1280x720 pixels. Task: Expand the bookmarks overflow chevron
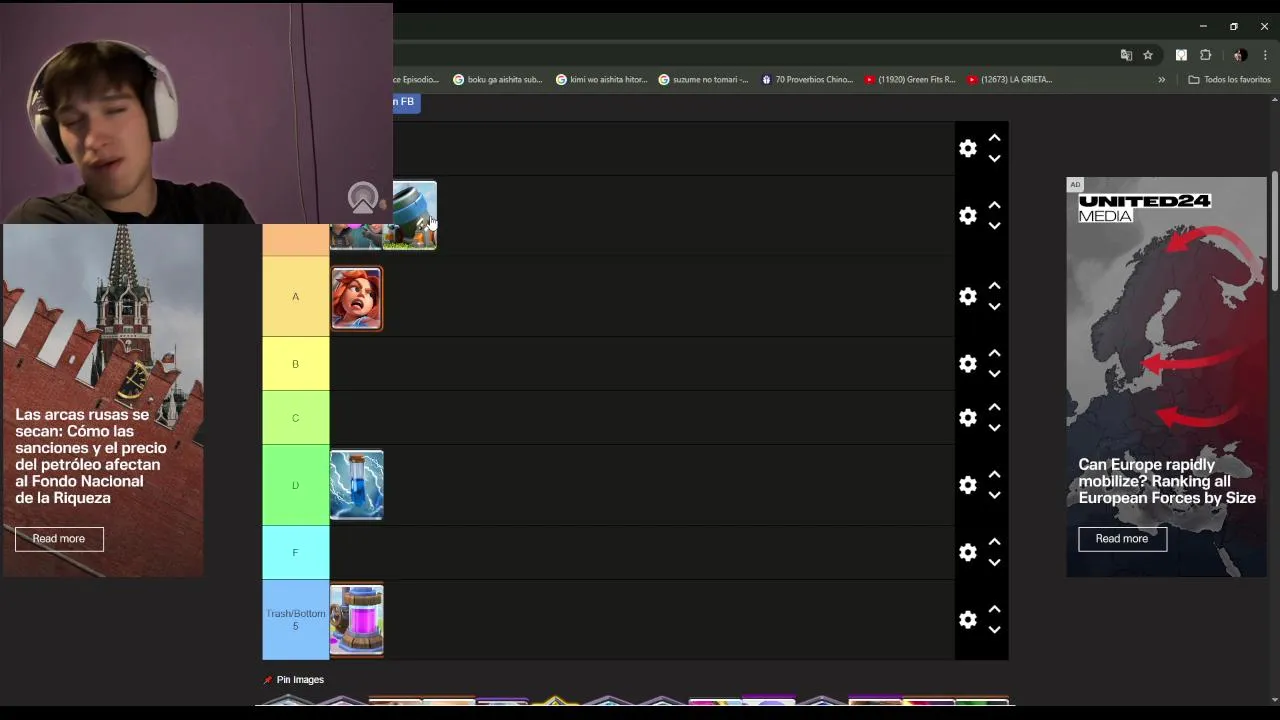tap(1161, 80)
